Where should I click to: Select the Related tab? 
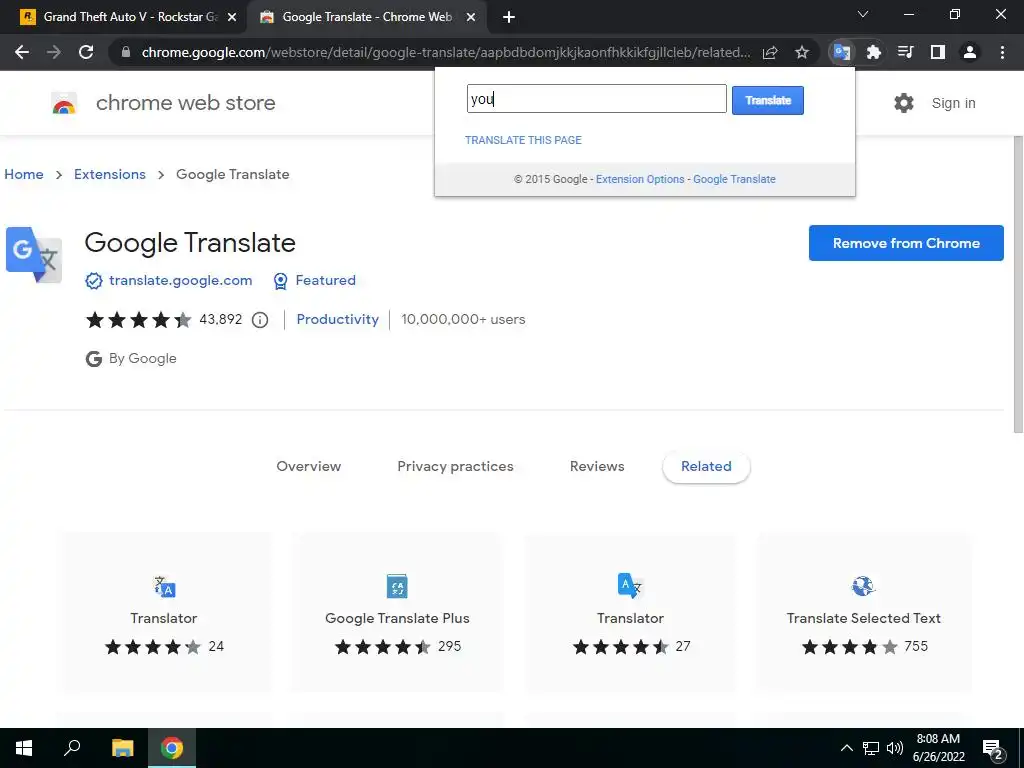[706, 466]
